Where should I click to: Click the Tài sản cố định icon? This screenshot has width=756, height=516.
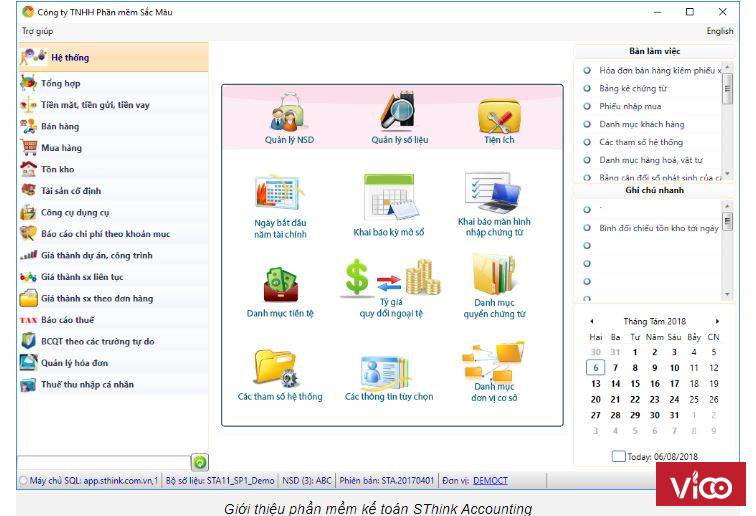click(28, 190)
